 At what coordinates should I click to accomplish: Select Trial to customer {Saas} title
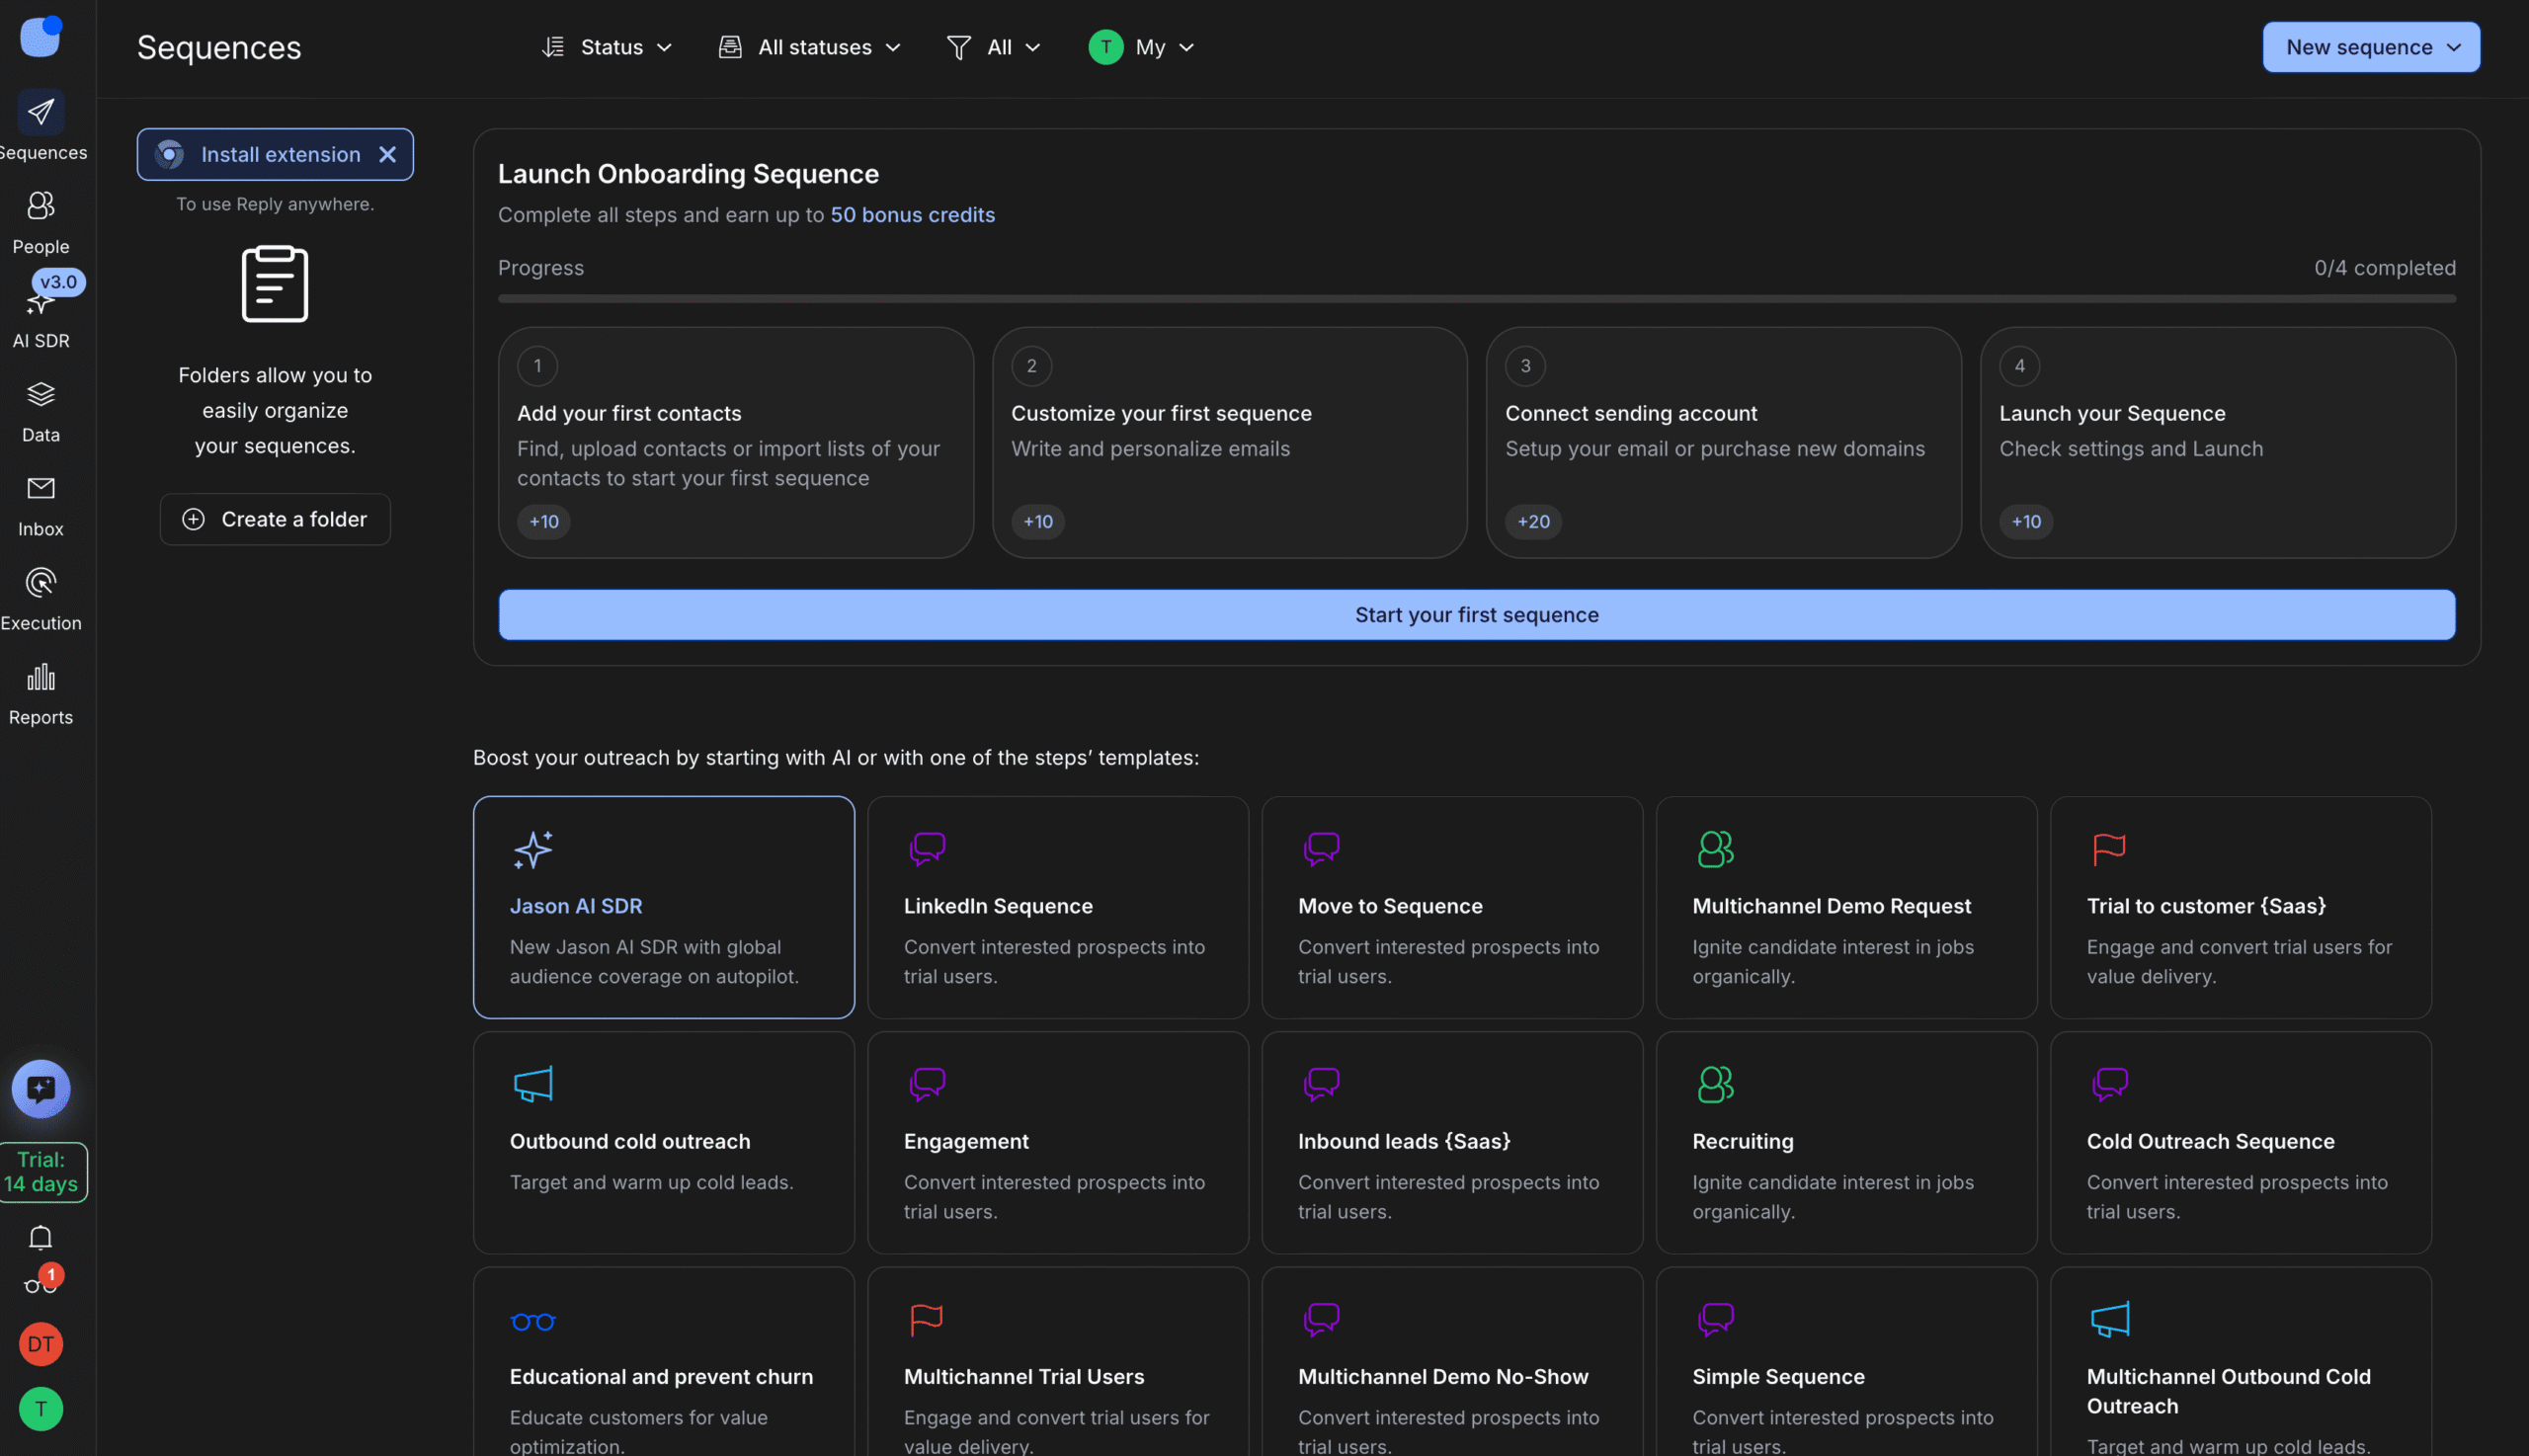pyautogui.click(x=2206, y=906)
